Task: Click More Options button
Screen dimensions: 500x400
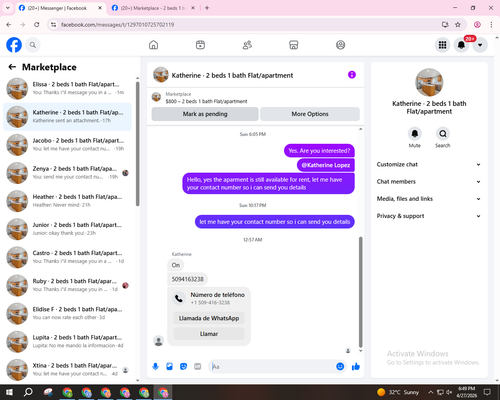Action: [310, 114]
